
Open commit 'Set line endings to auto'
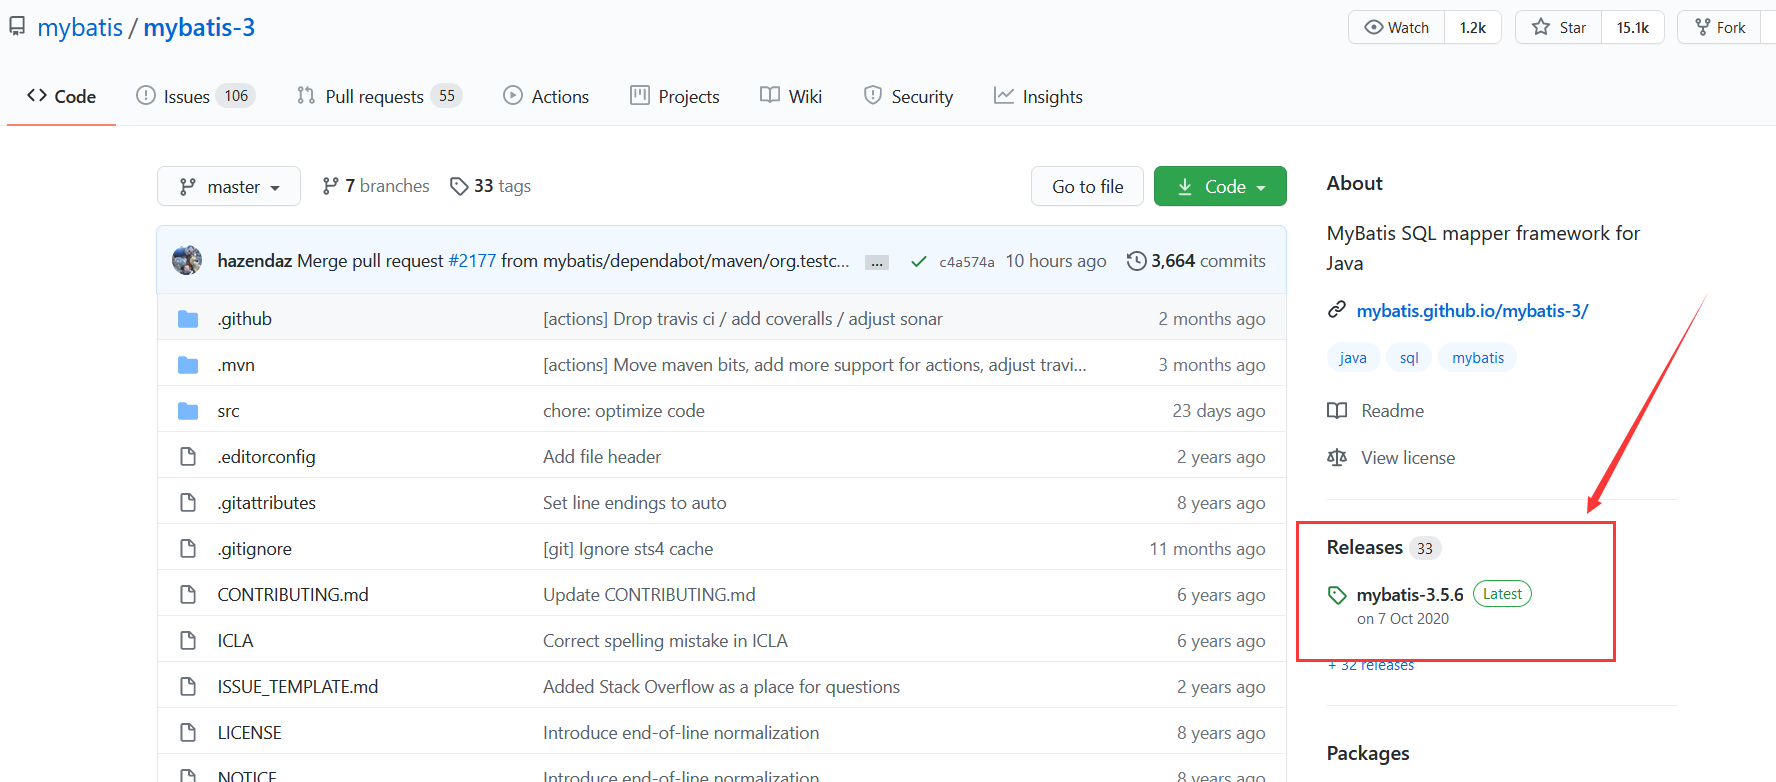point(635,503)
